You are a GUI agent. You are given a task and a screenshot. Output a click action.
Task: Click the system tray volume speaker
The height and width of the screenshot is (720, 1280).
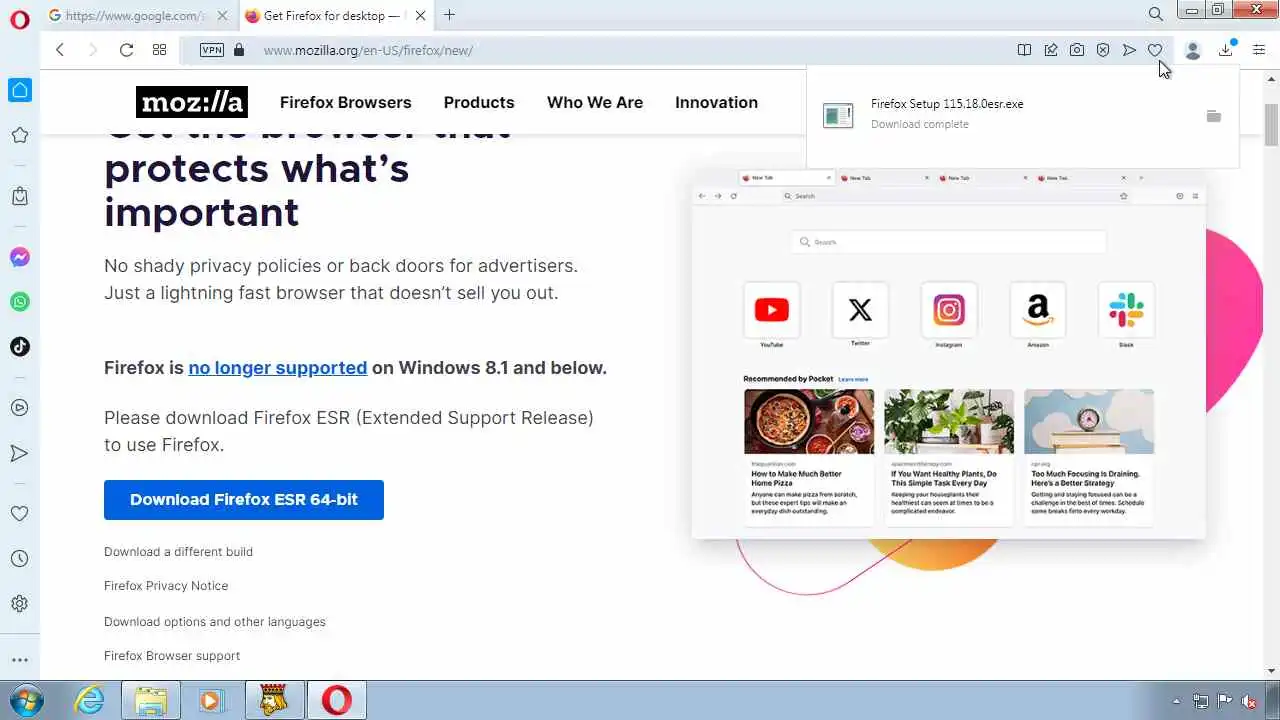tap(1249, 701)
